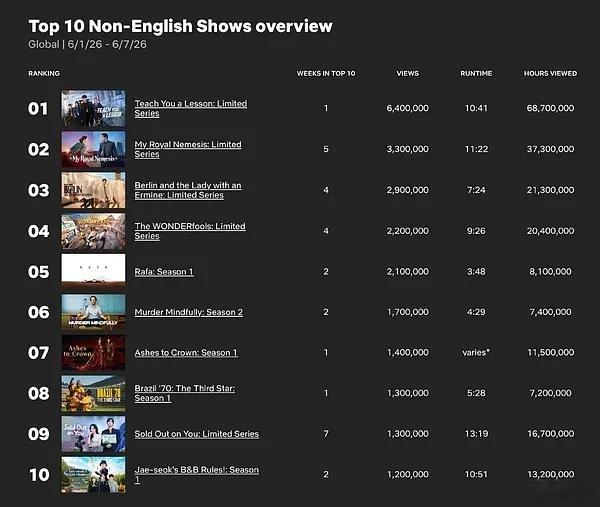
Task: Click the Jae-seok's B&B Rules poster thumbnail
Action: 93,475
